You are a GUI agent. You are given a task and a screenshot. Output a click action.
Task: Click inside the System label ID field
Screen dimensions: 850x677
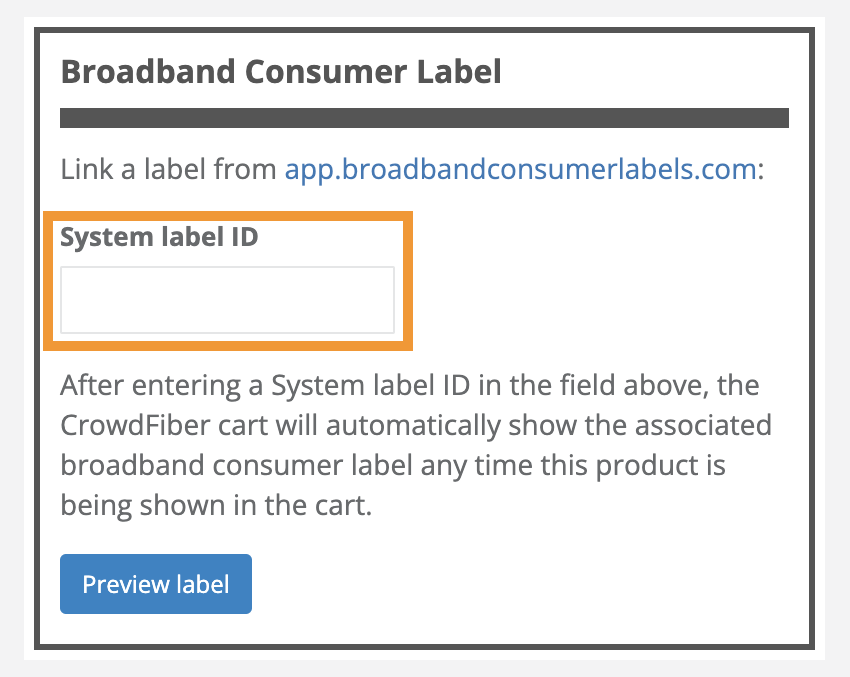(x=227, y=299)
